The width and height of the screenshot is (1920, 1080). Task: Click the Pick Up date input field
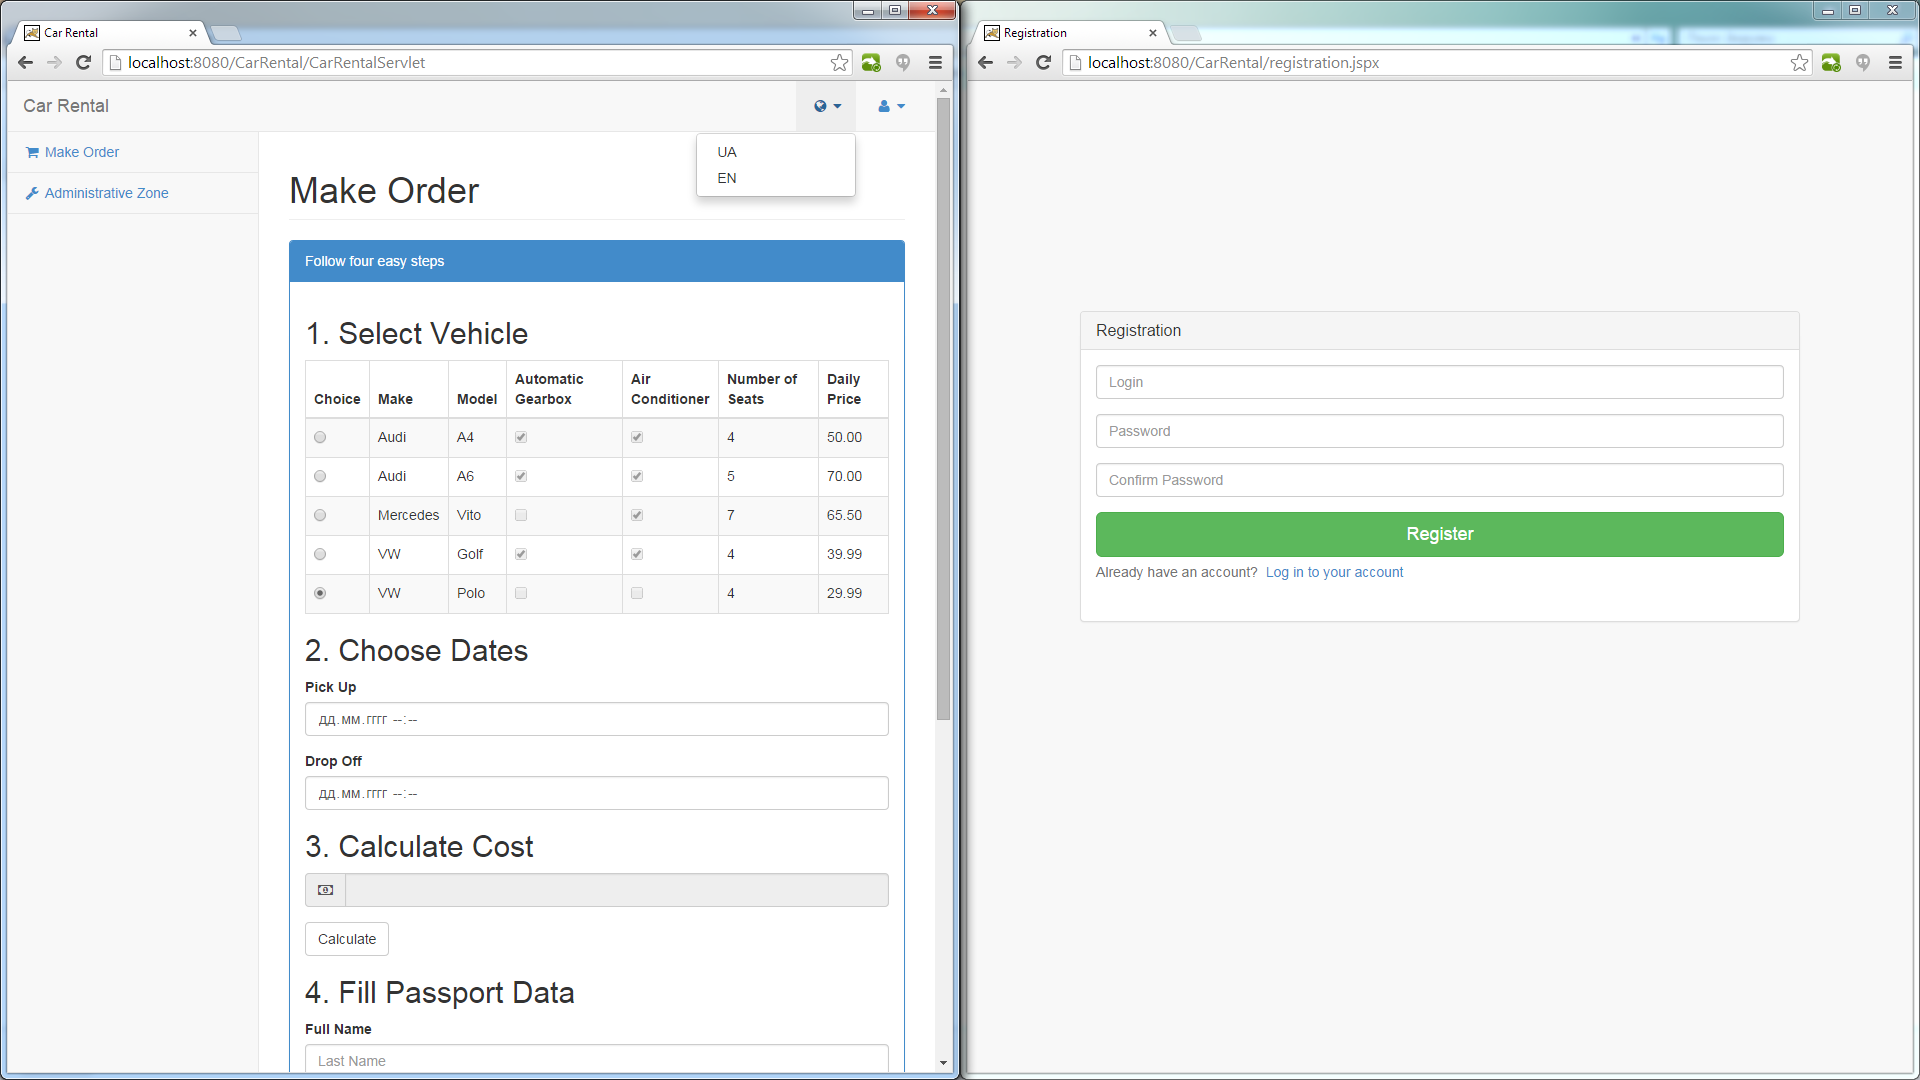tap(596, 719)
